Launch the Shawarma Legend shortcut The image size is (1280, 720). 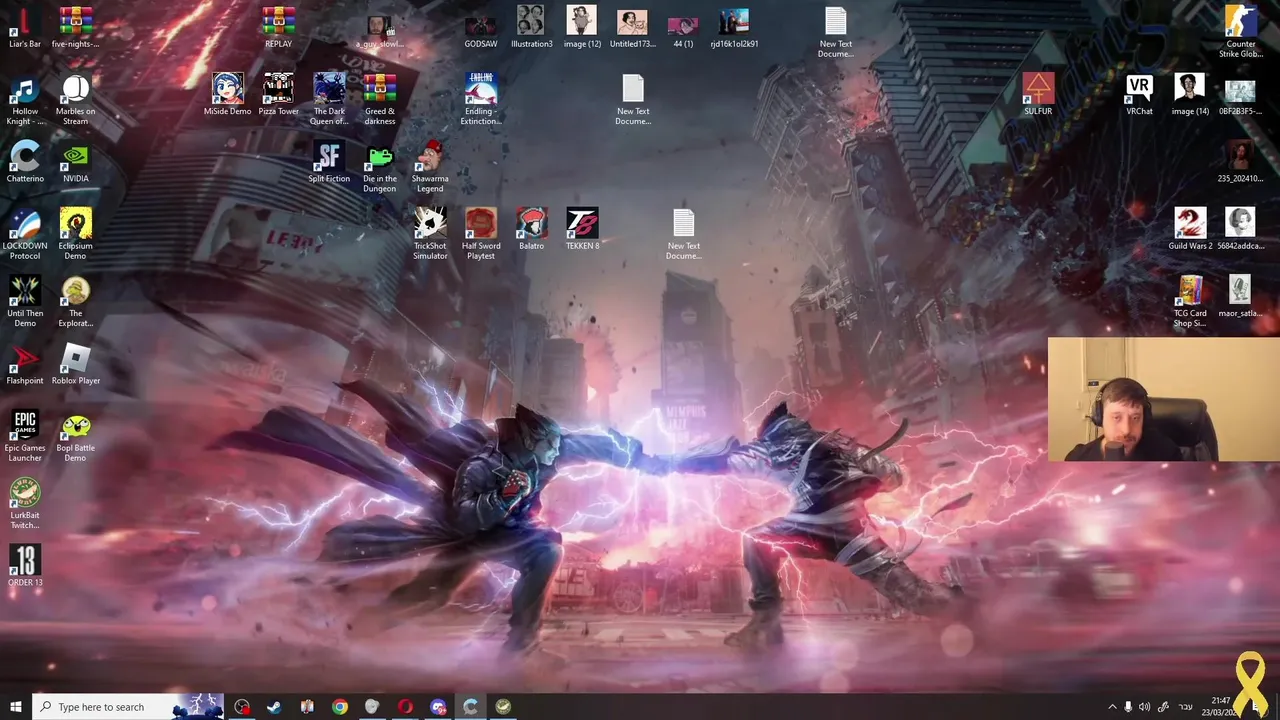430,166
